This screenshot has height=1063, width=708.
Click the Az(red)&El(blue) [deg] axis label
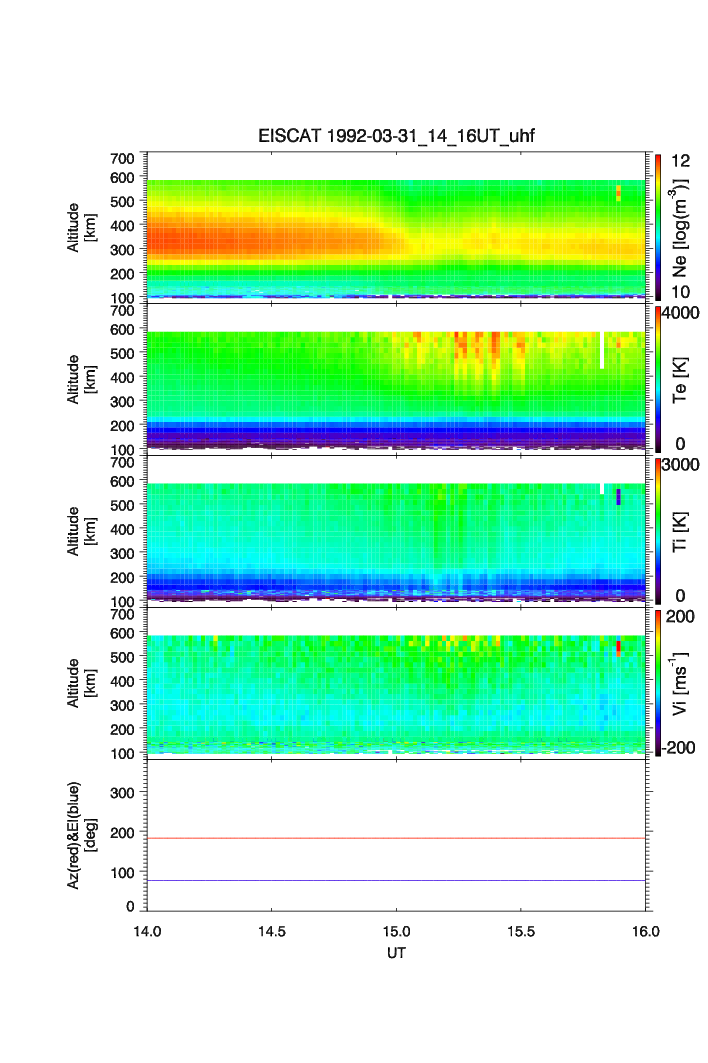click(x=81, y=835)
